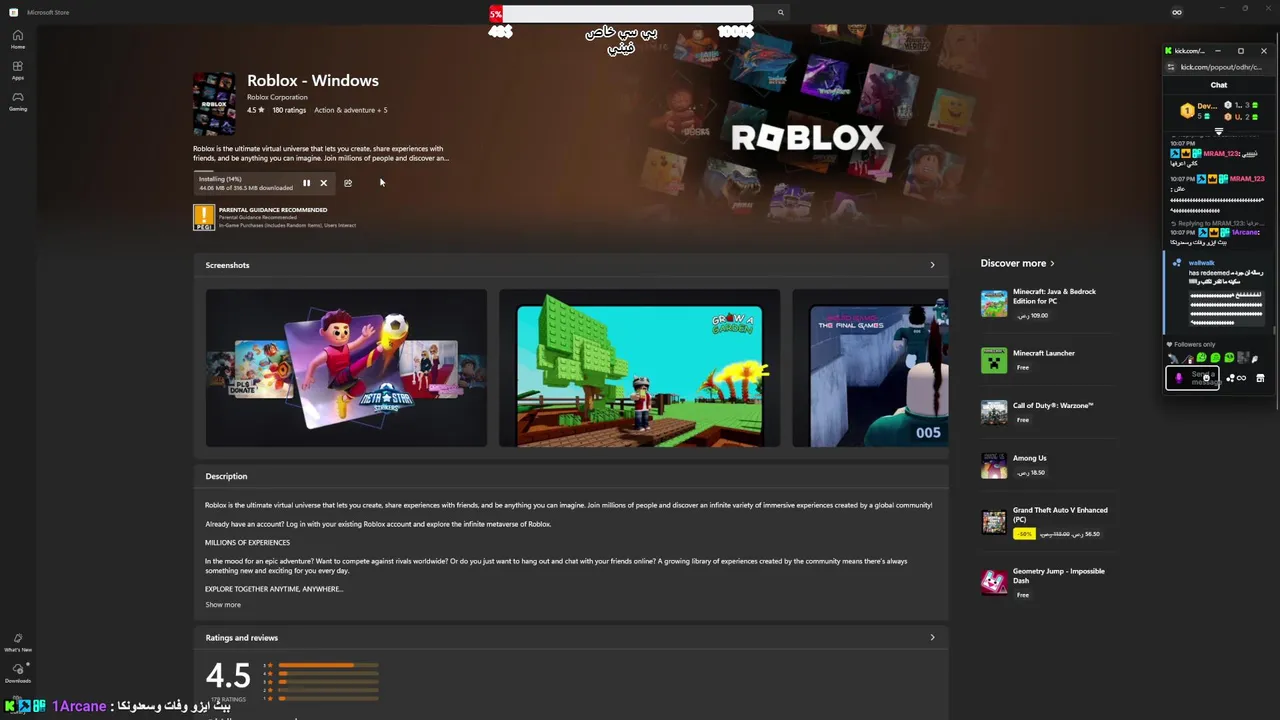
Task: Open What's New in the sidebar
Action: [x=18, y=642]
